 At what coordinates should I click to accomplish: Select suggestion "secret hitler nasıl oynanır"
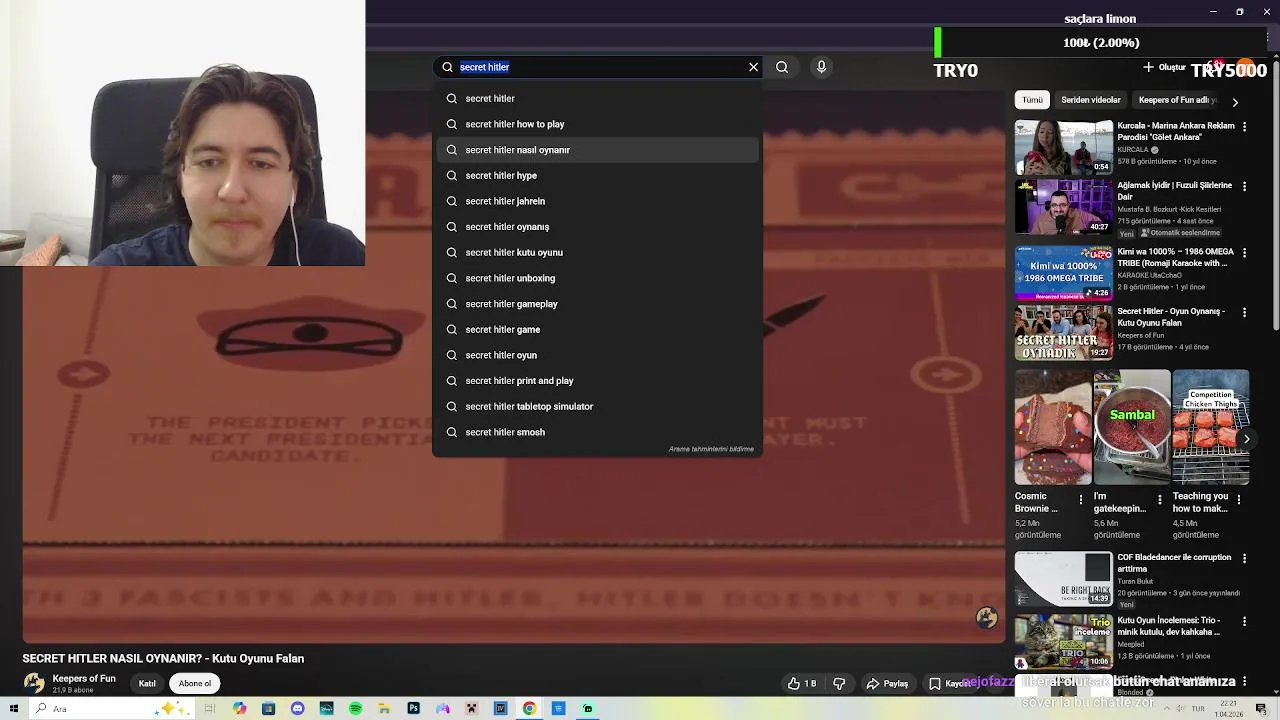pos(597,150)
